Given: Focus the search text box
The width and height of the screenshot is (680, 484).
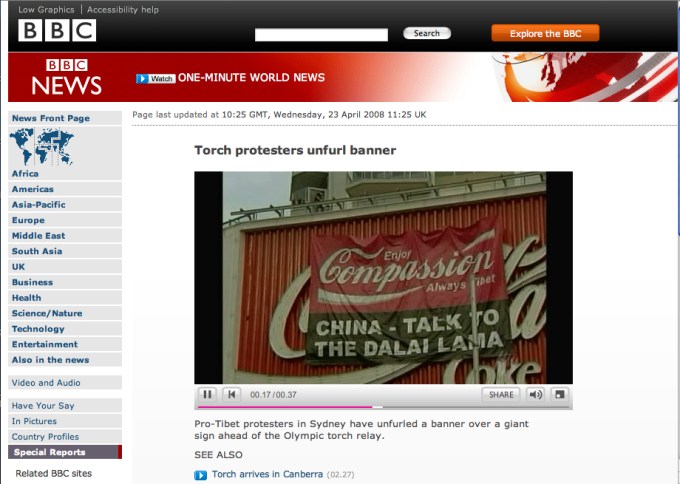Looking at the screenshot, I should click(321, 35).
